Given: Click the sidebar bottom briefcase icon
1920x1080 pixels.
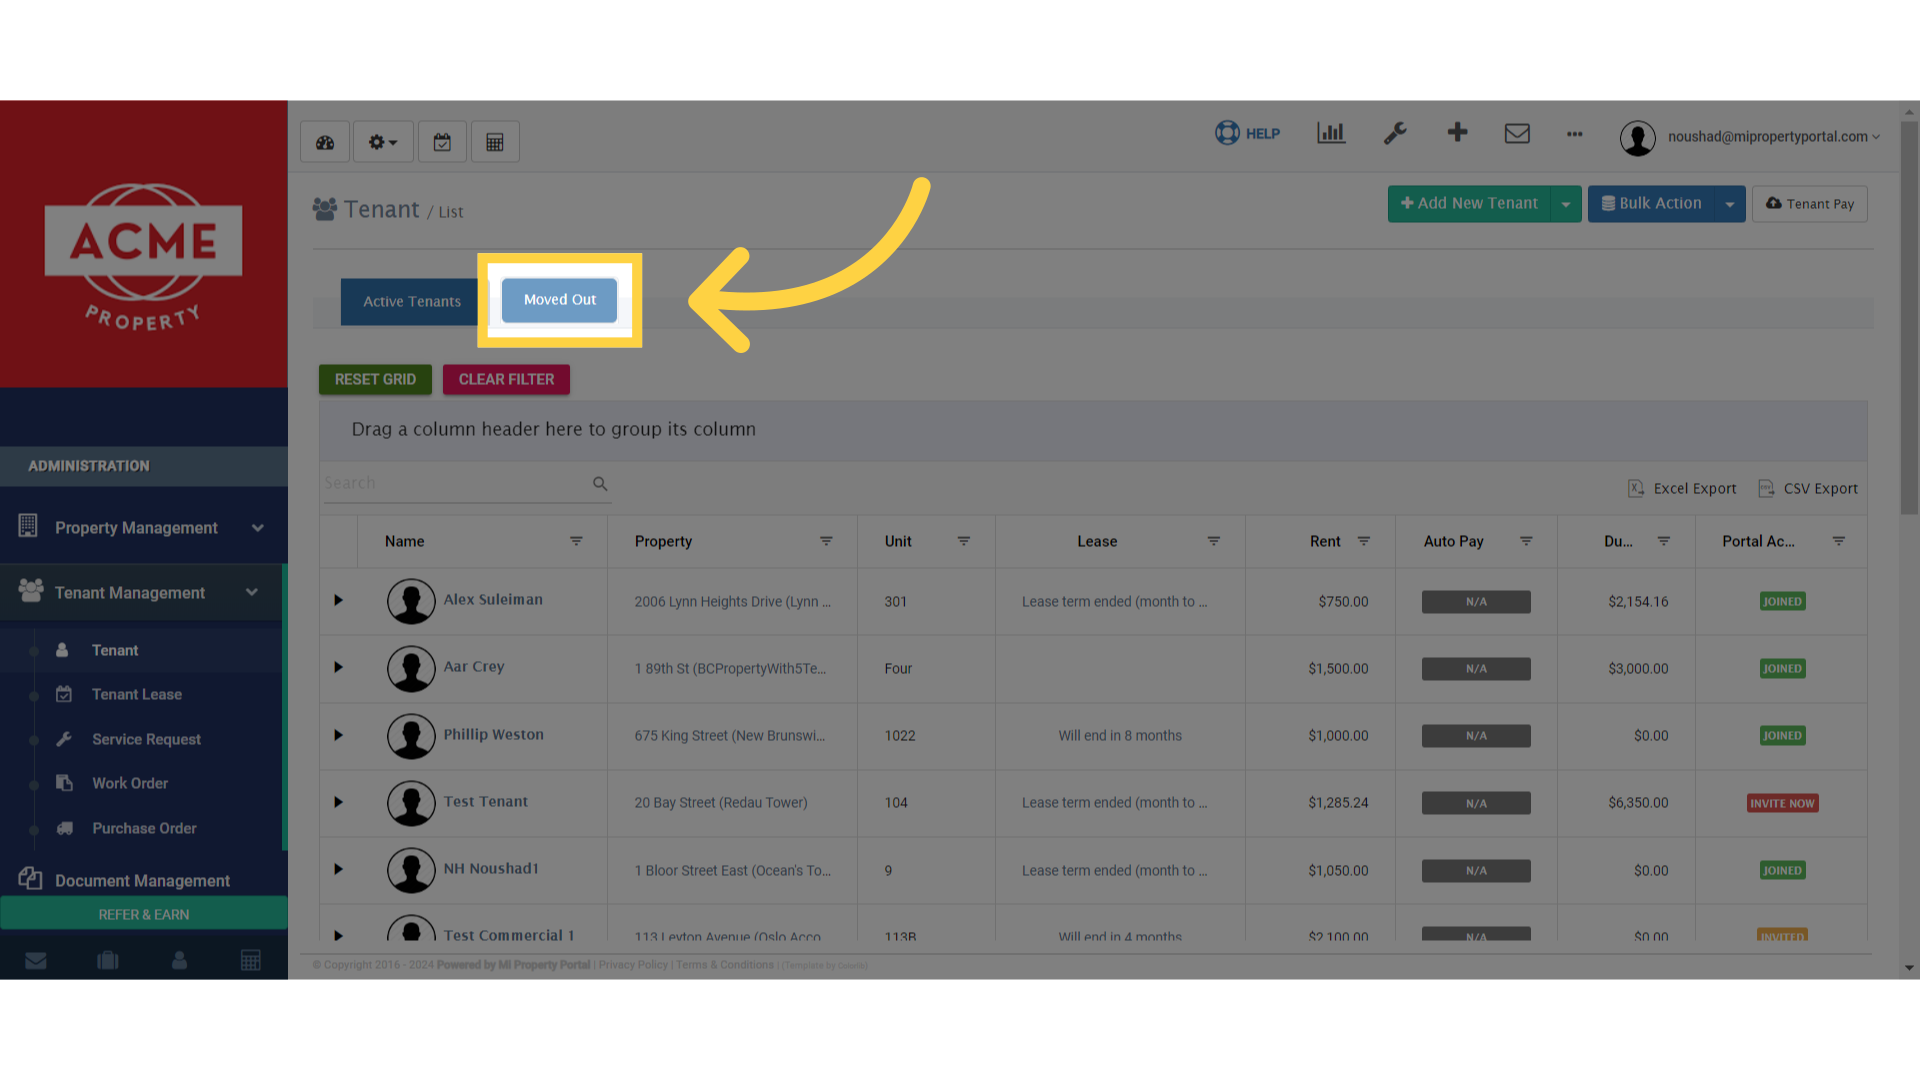Looking at the screenshot, I should pos(108,961).
